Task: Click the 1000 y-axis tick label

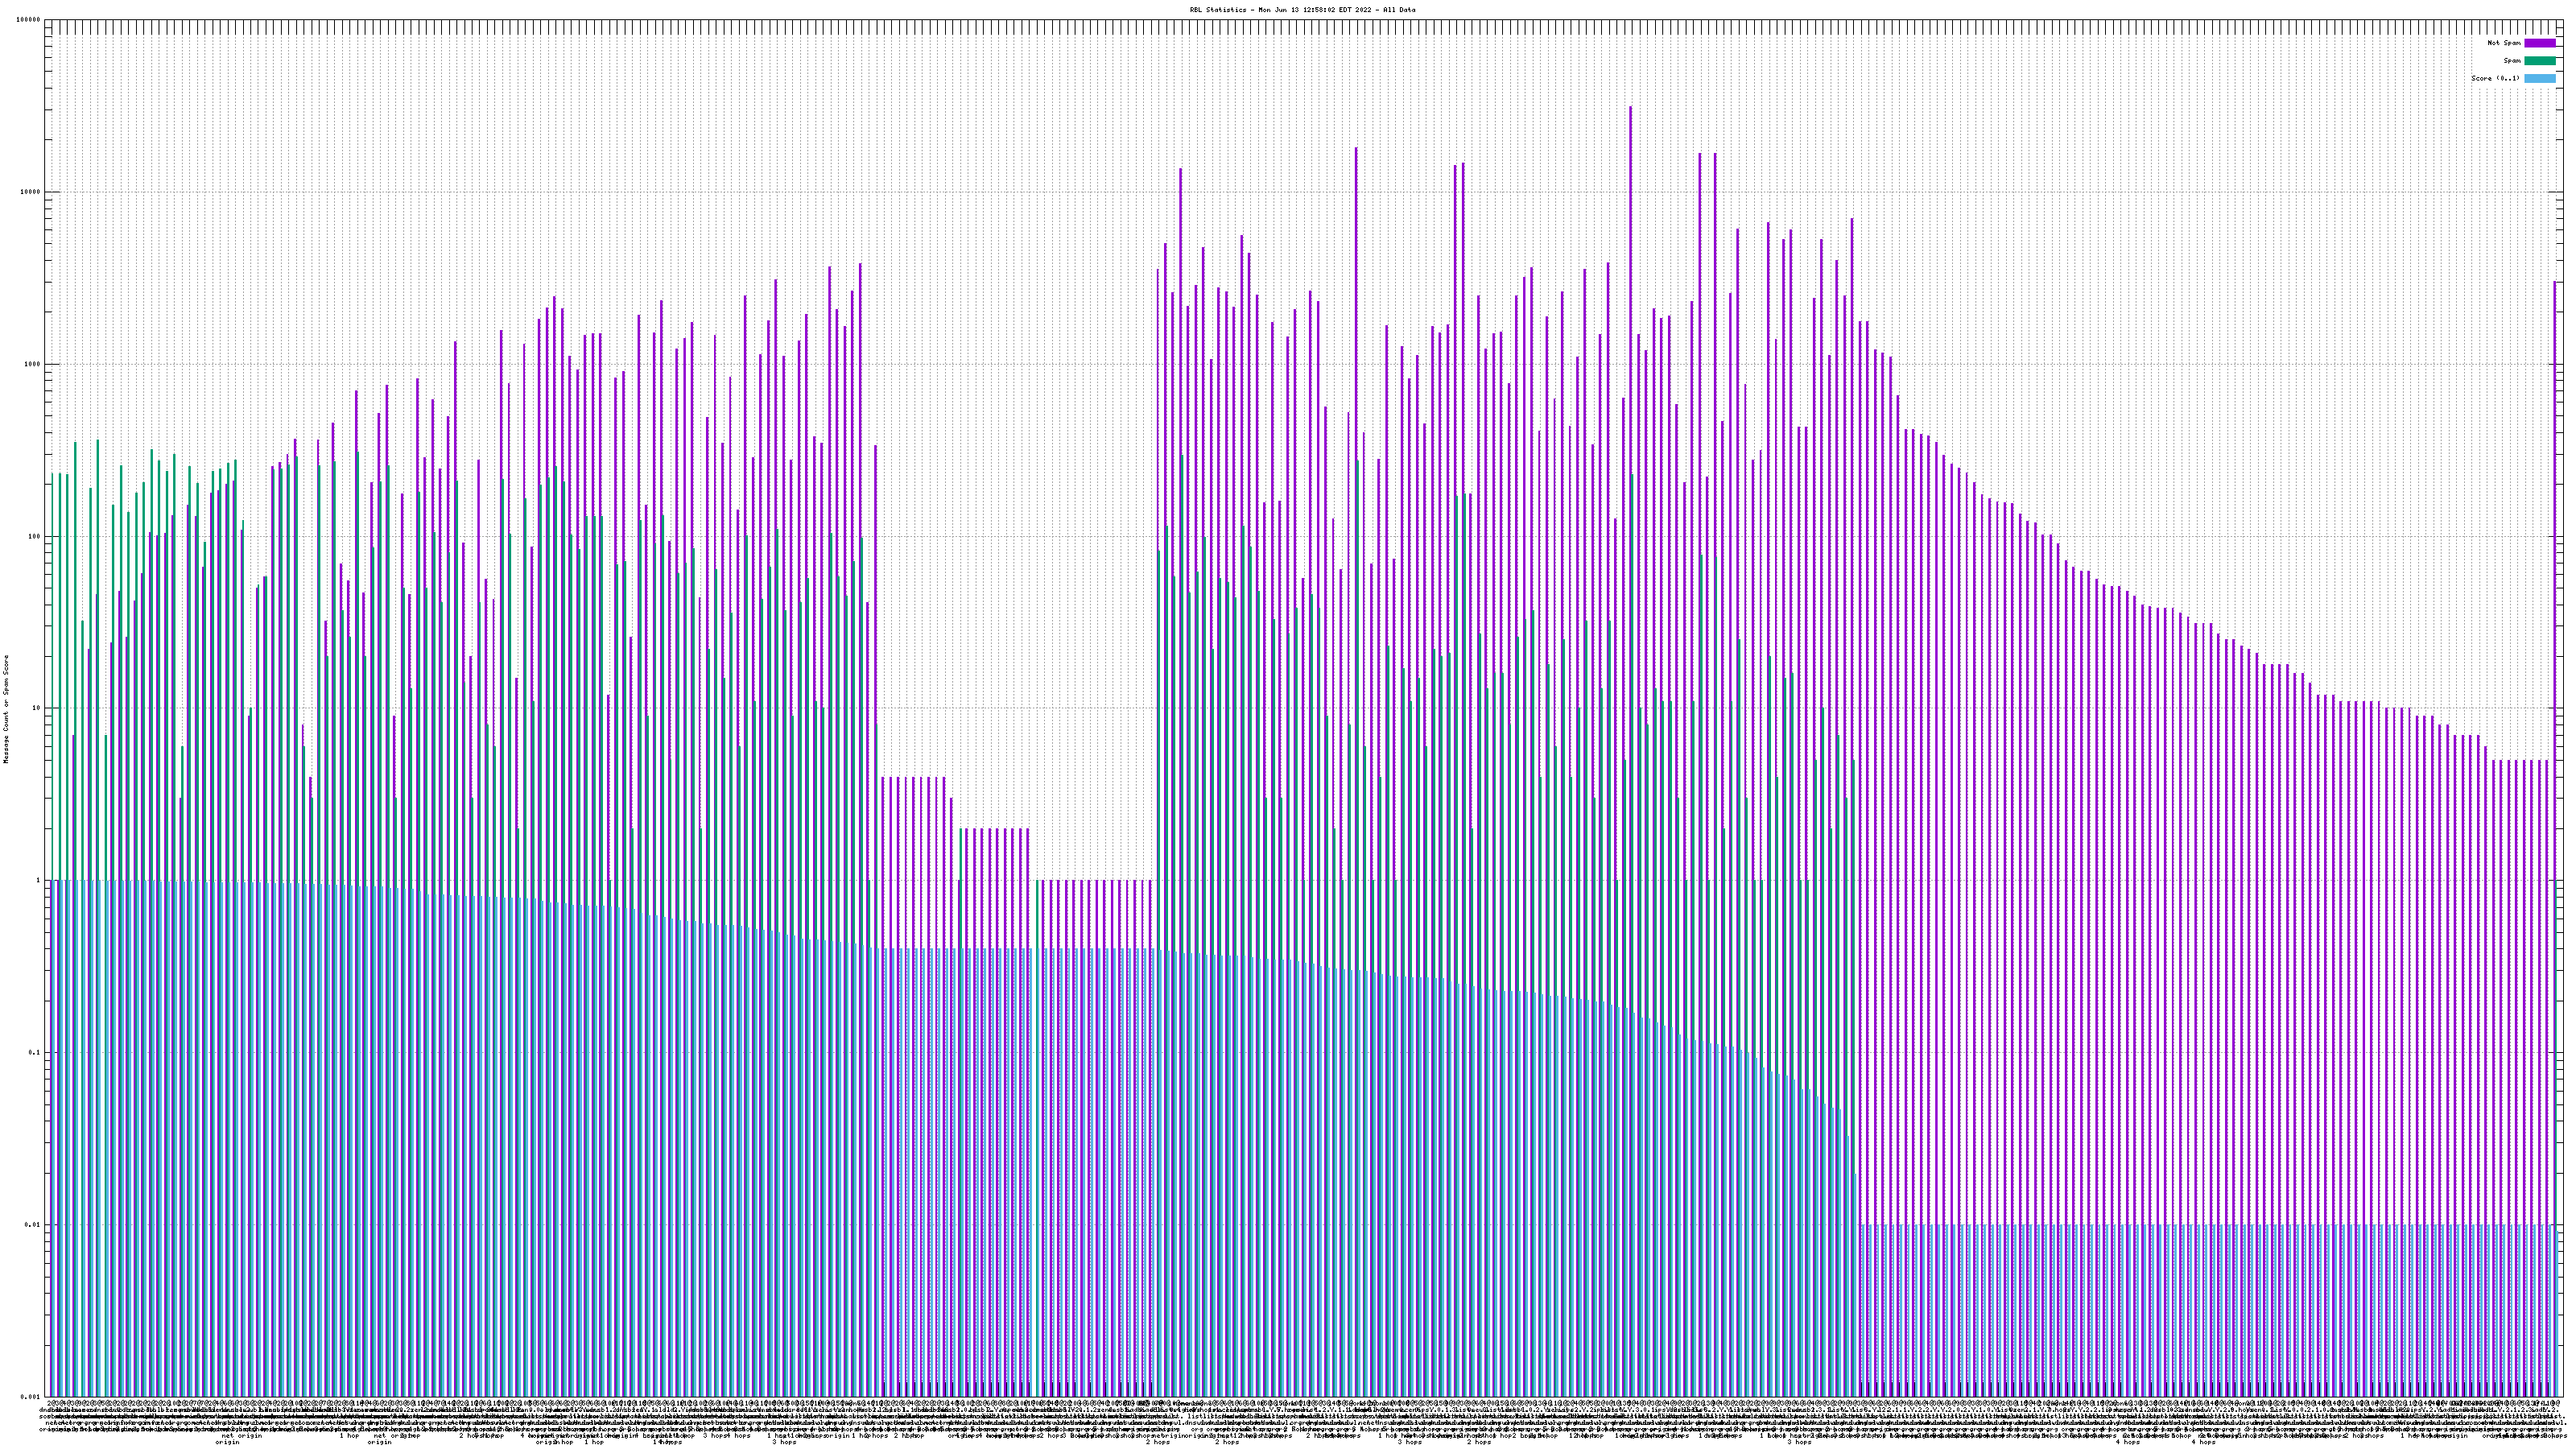Action: tap(33, 364)
